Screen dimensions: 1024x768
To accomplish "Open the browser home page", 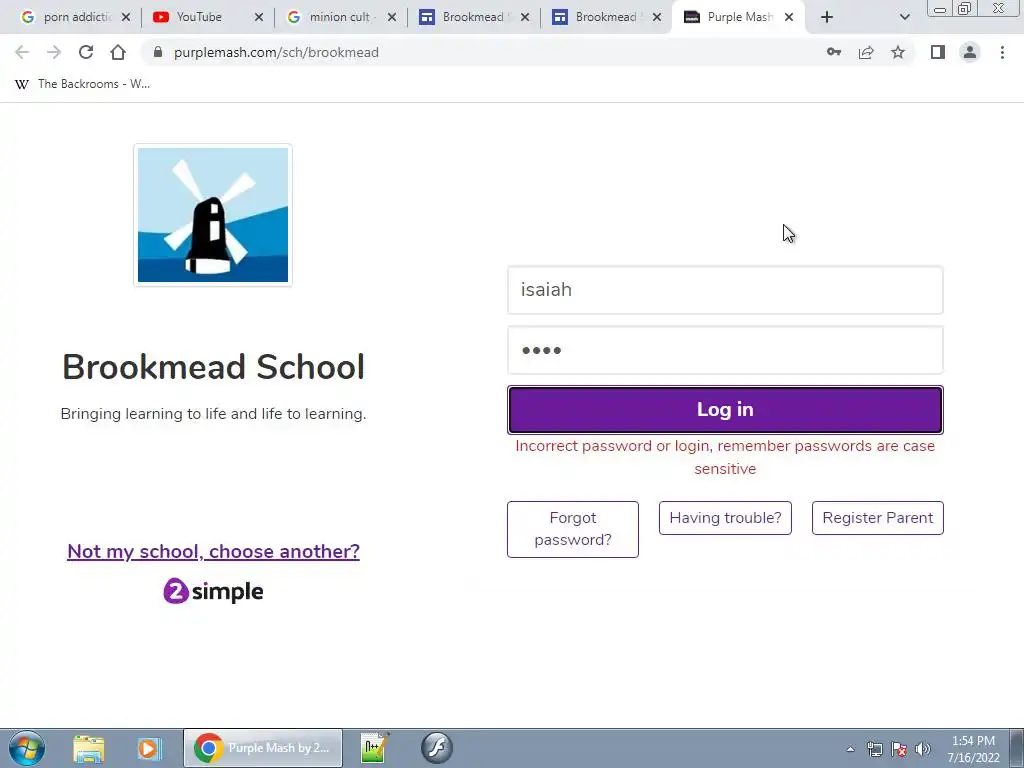I will pyautogui.click(x=118, y=52).
